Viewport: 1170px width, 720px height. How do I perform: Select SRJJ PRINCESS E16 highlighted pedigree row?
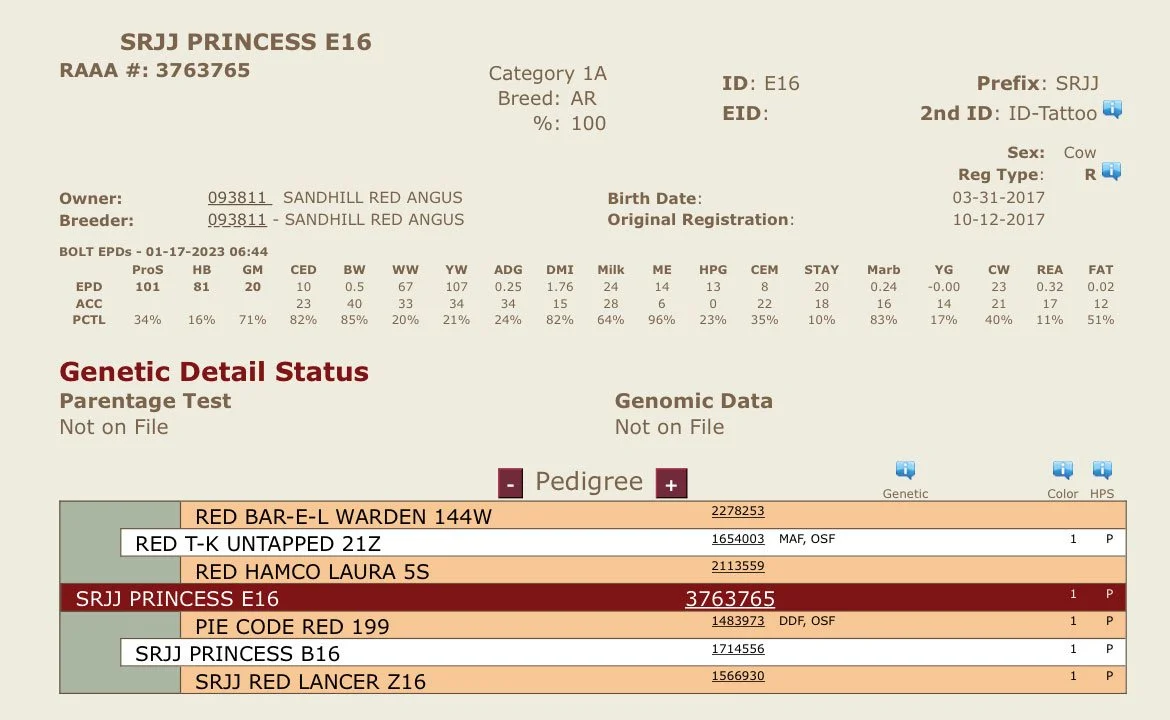(592, 598)
